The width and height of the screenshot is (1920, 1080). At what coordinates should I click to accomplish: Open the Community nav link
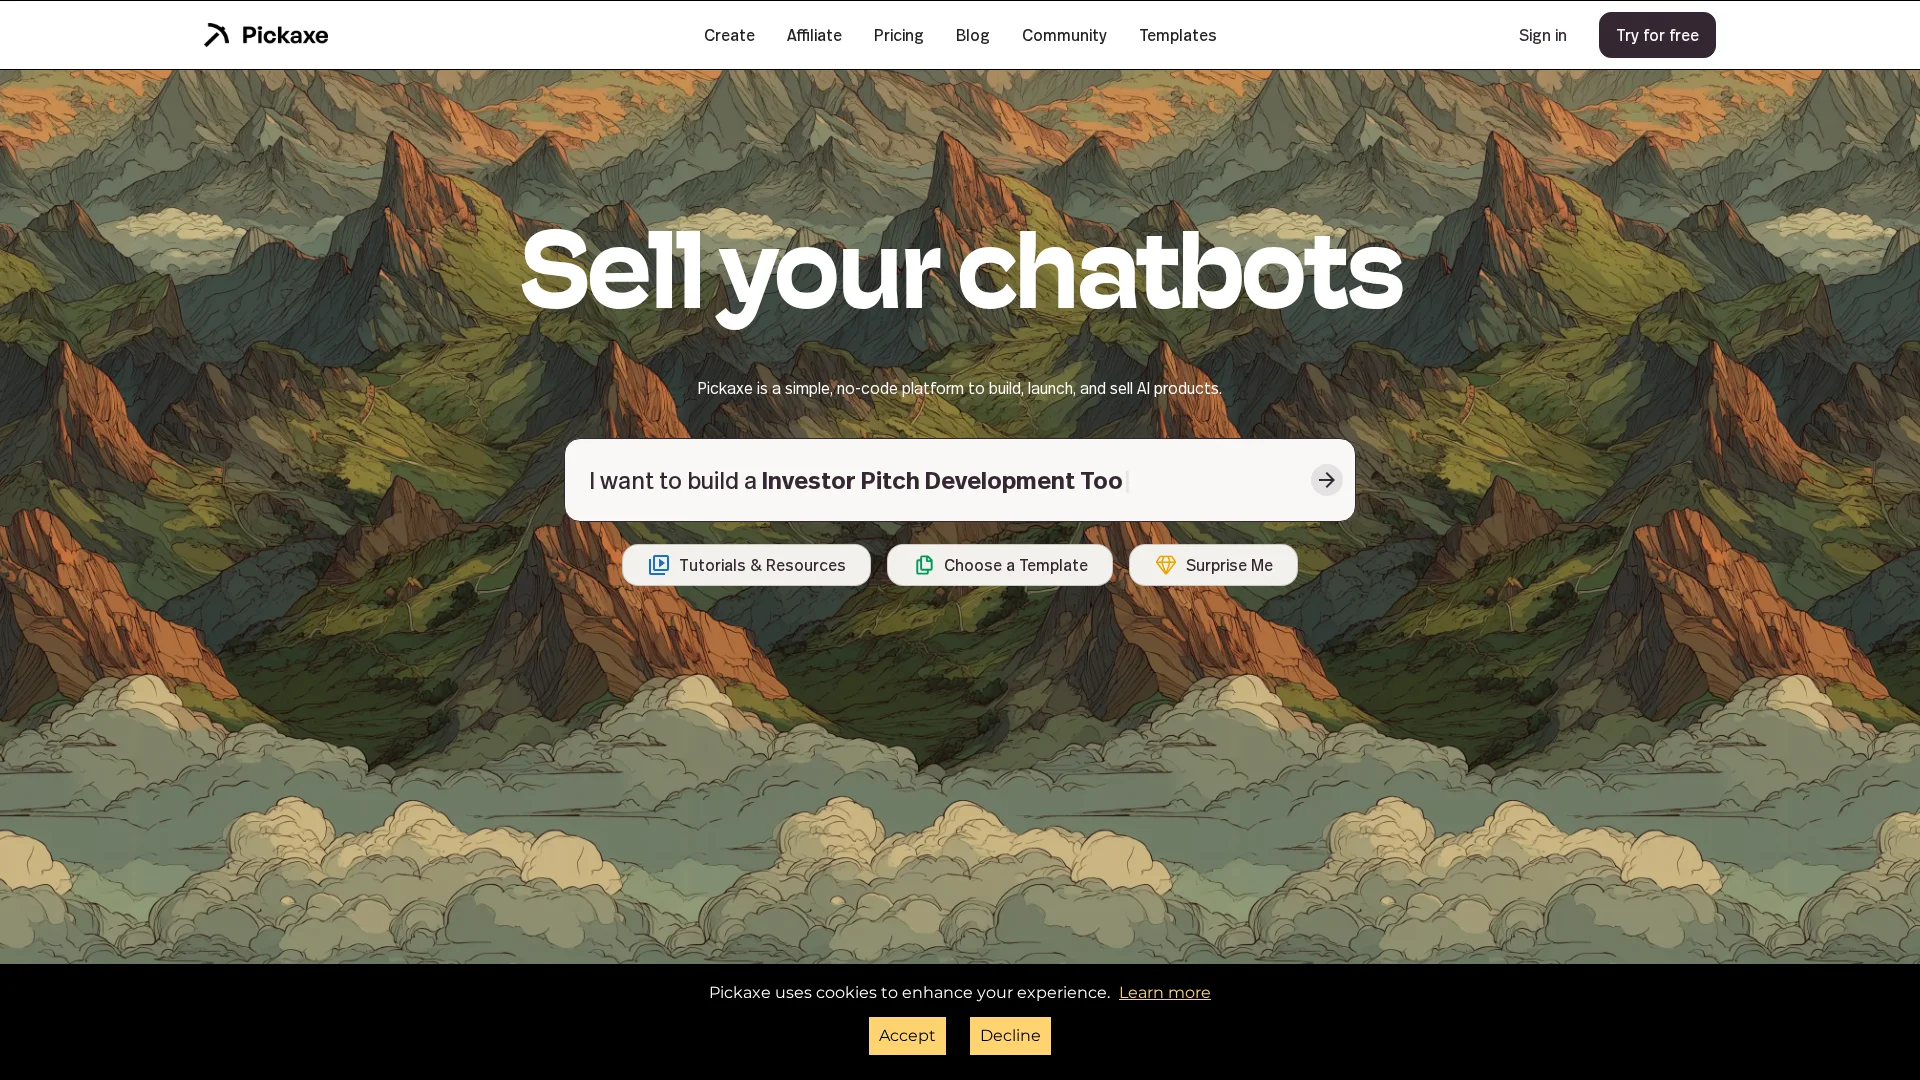coord(1064,35)
